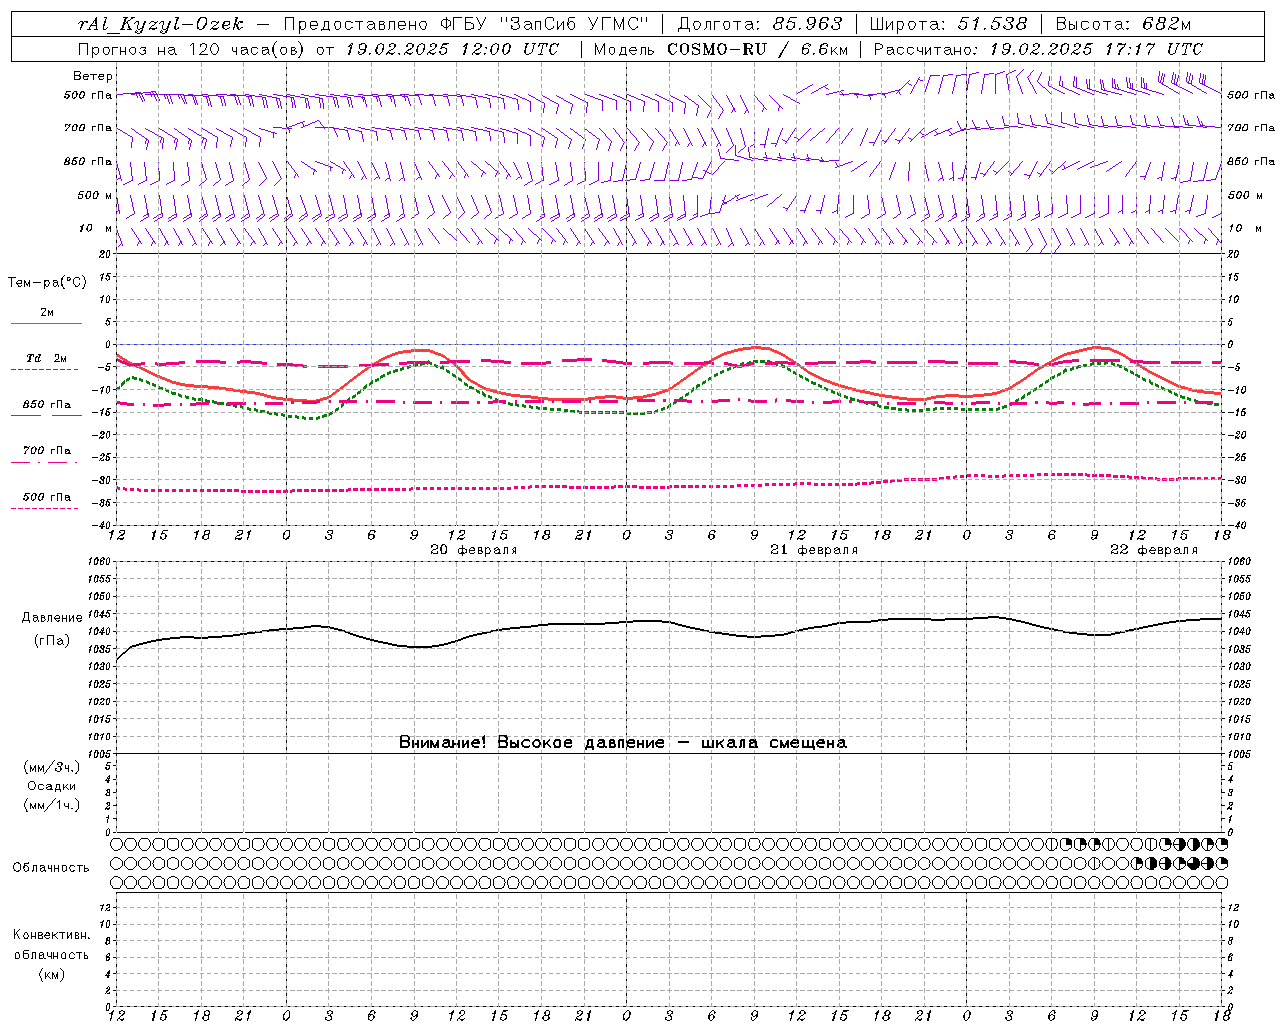Click the '(км)' unit under convective cloudiness
Viewport: 1280px width, 1024px height.
click(51, 974)
